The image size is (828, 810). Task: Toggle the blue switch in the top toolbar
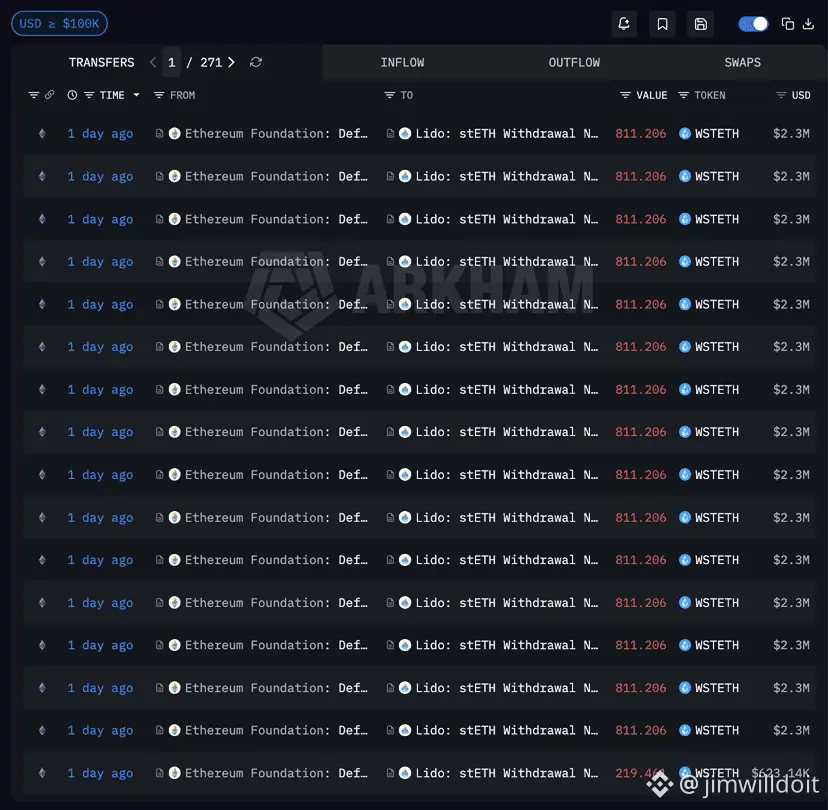click(752, 24)
